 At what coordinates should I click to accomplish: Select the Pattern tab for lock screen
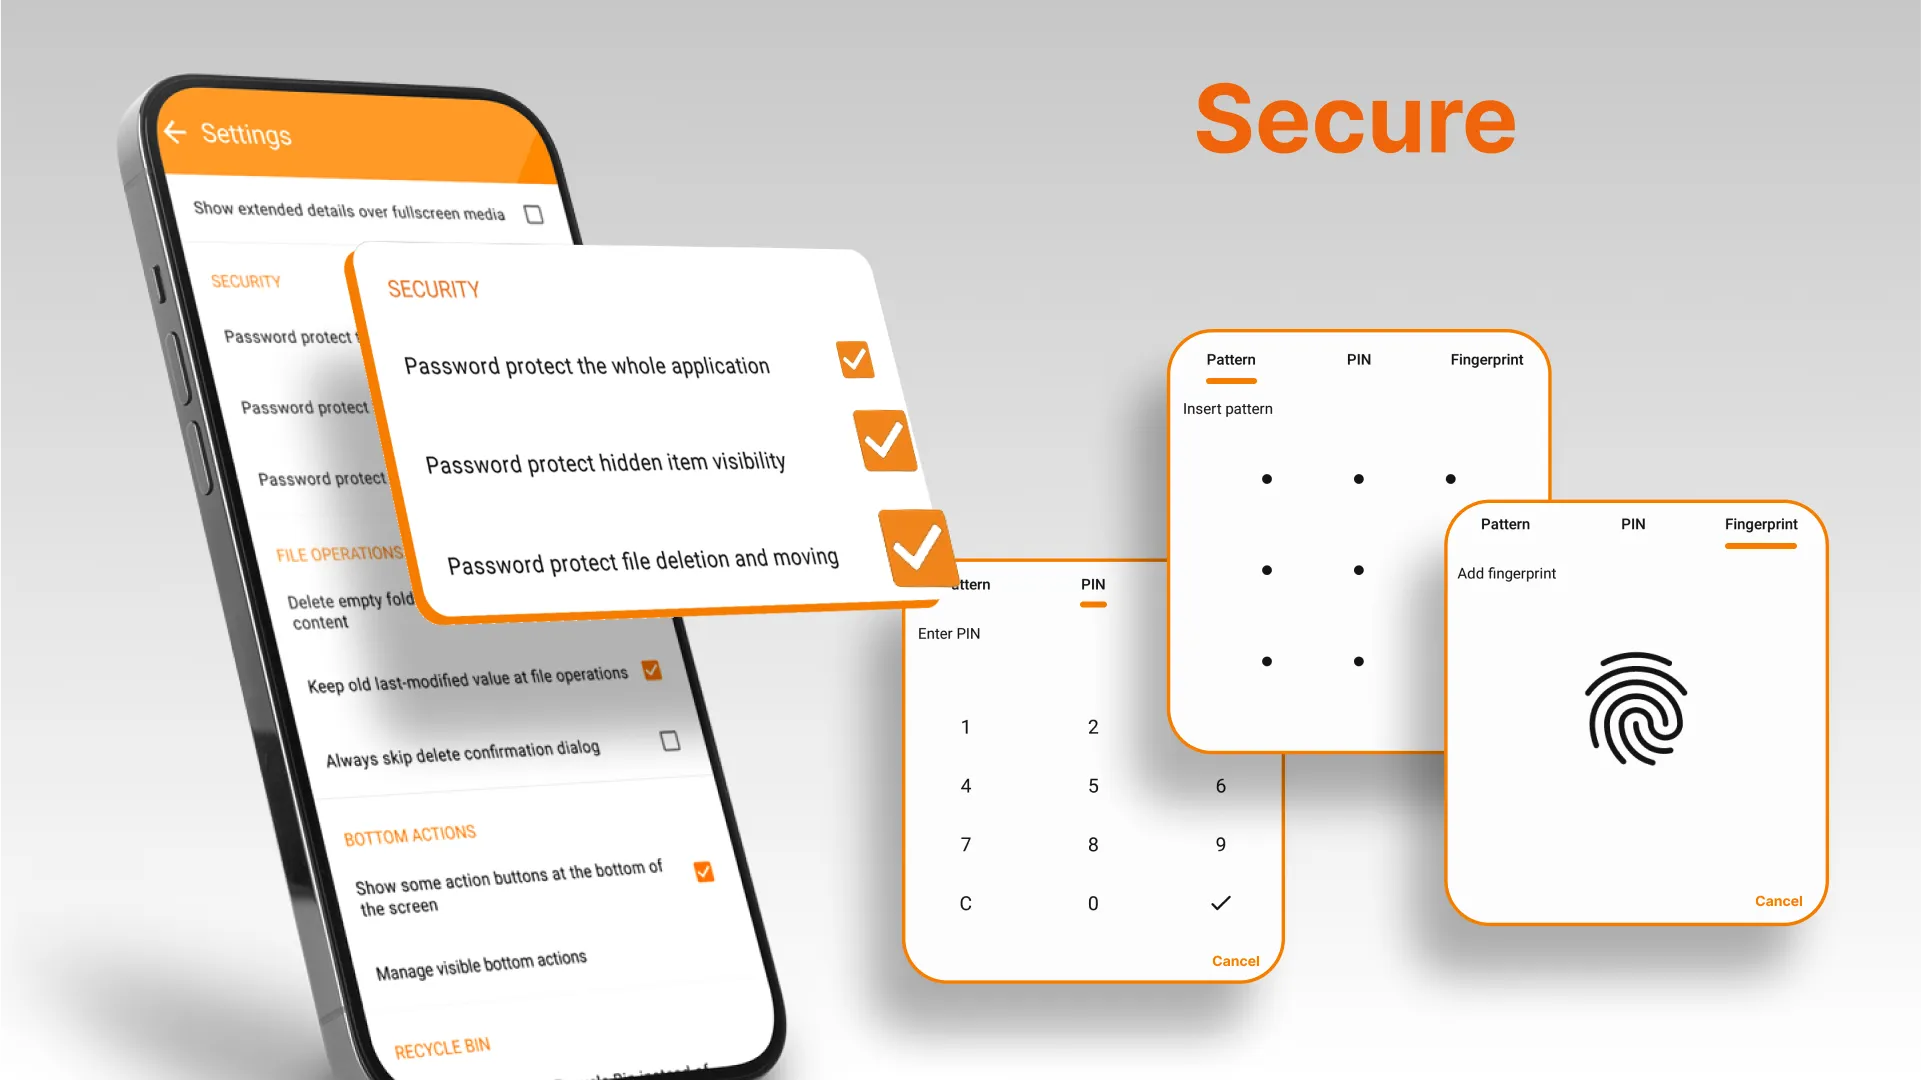coord(1230,359)
